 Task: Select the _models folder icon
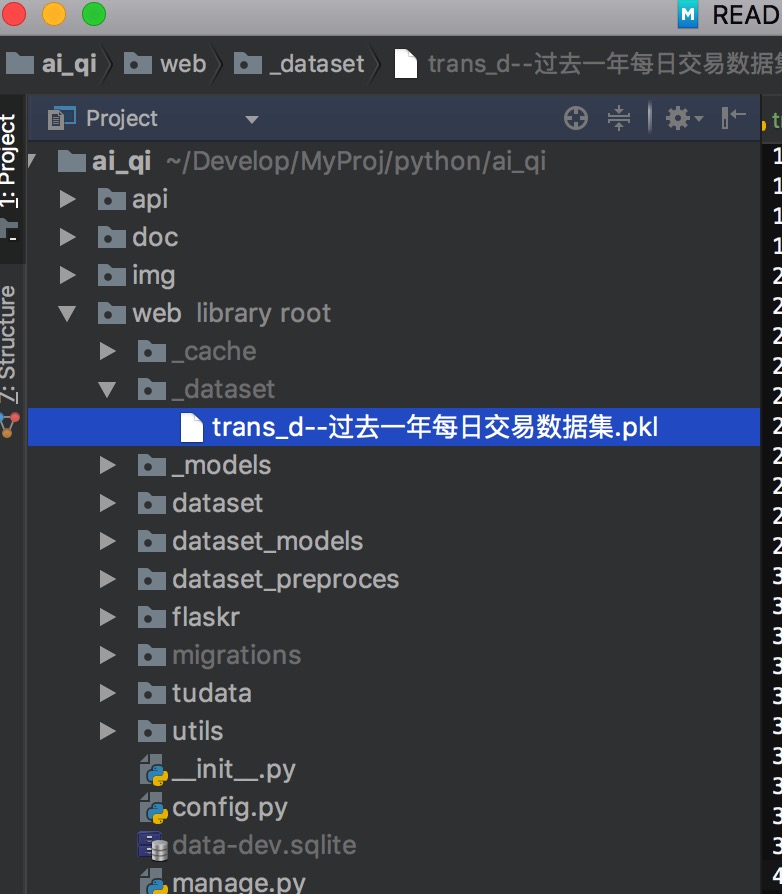(x=152, y=465)
